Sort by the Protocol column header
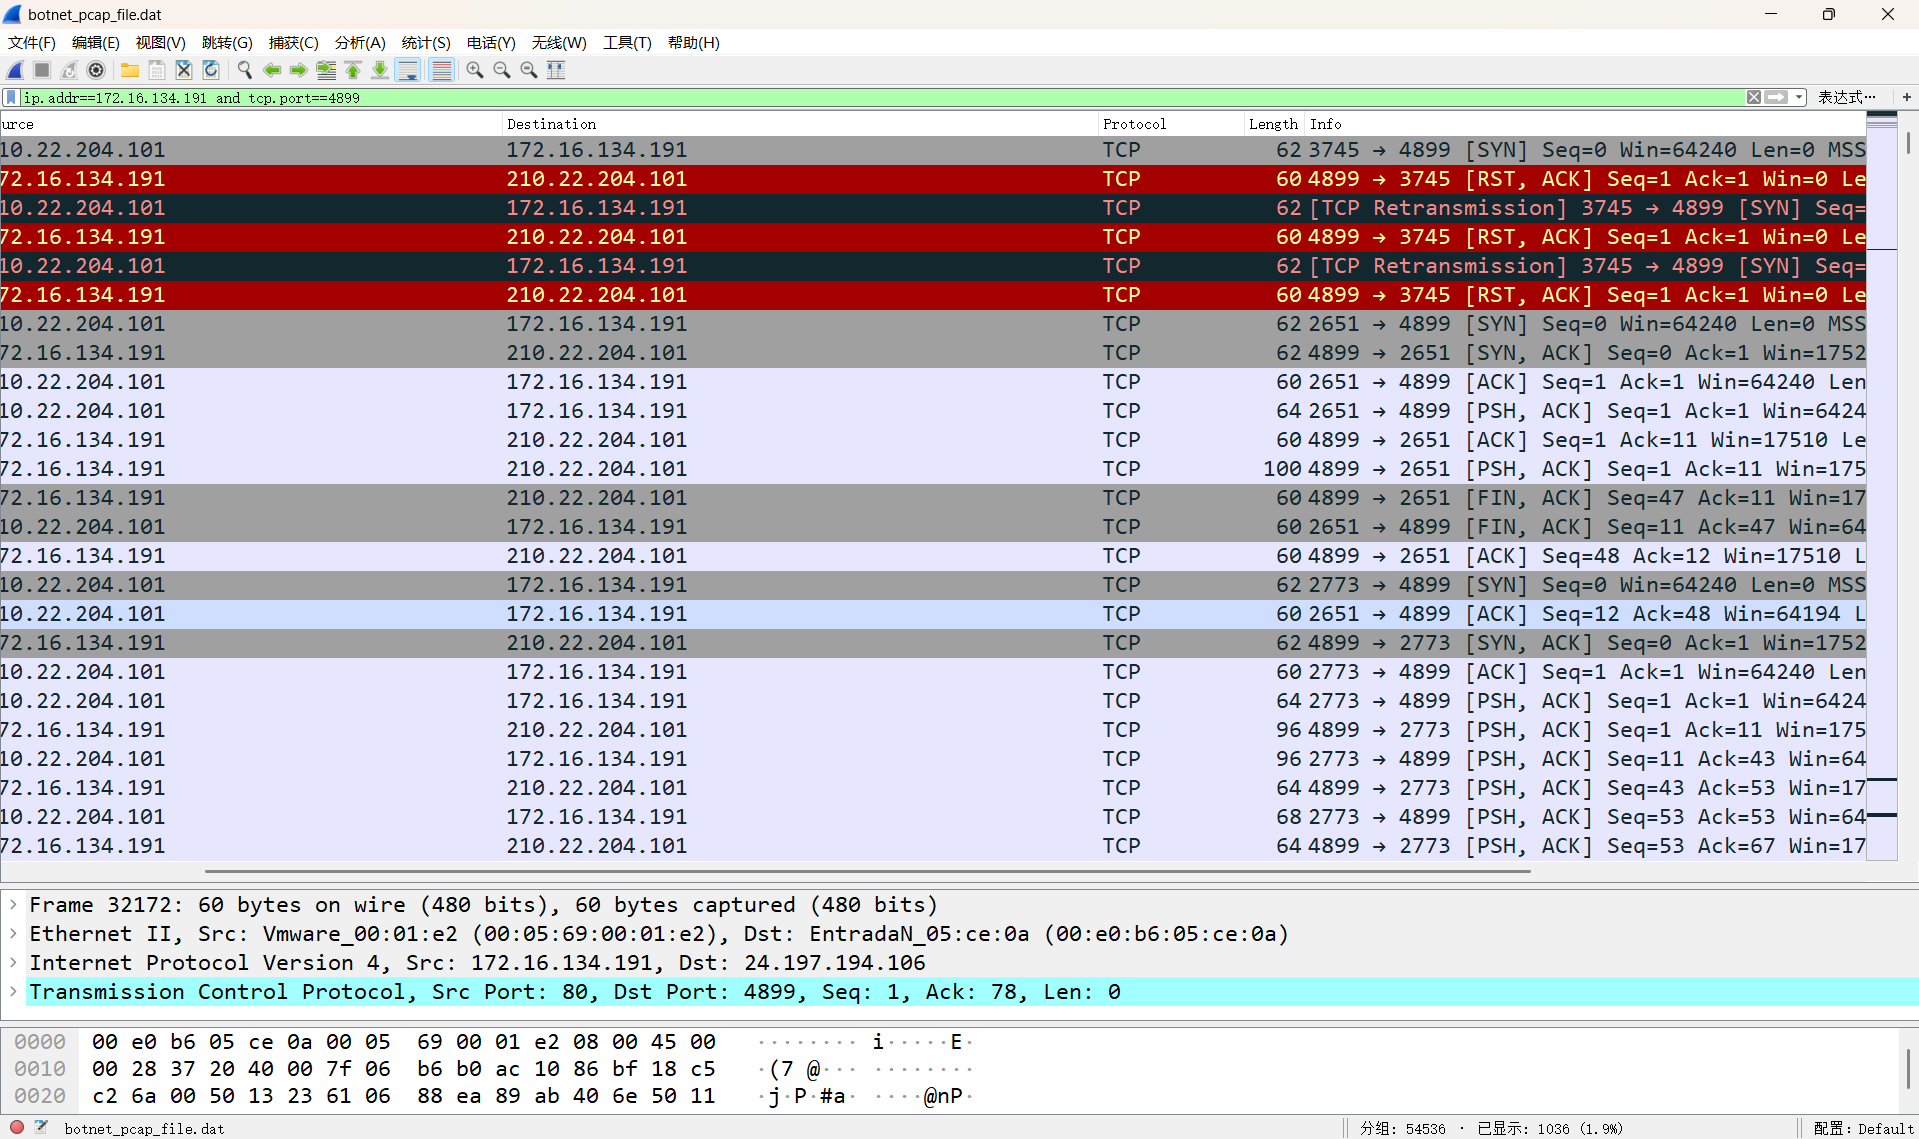Image resolution: width=1919 pixels, height=1139 pixels. coord(1171,124)
